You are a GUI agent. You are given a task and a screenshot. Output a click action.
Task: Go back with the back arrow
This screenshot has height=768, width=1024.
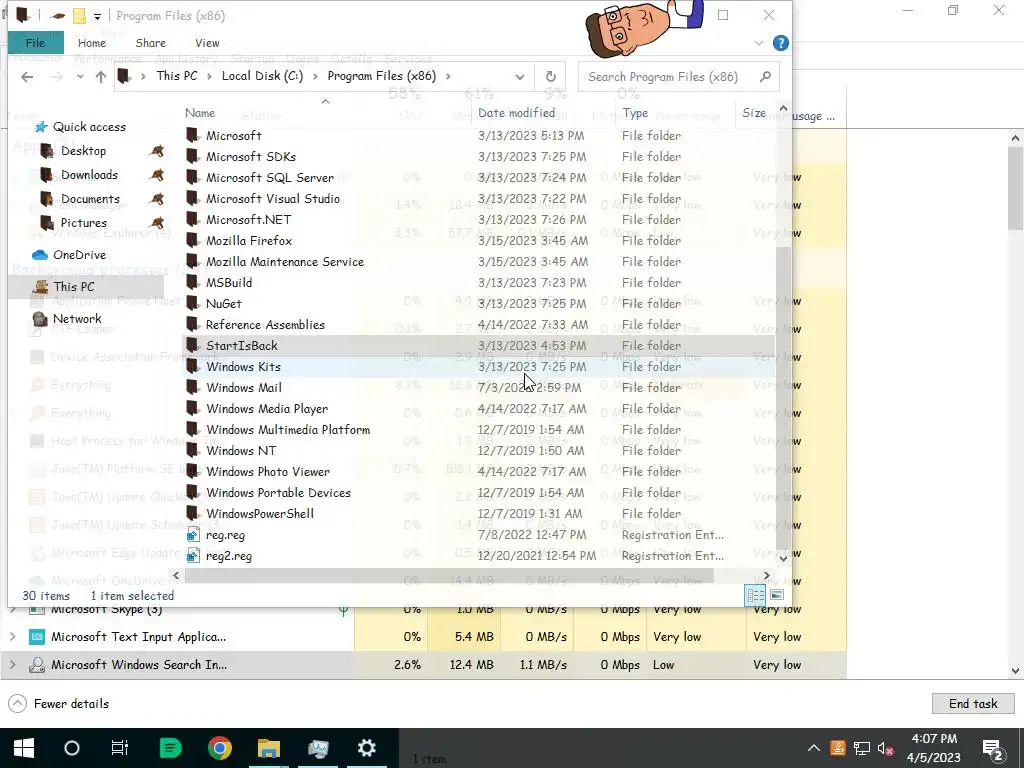click(27, 76)
